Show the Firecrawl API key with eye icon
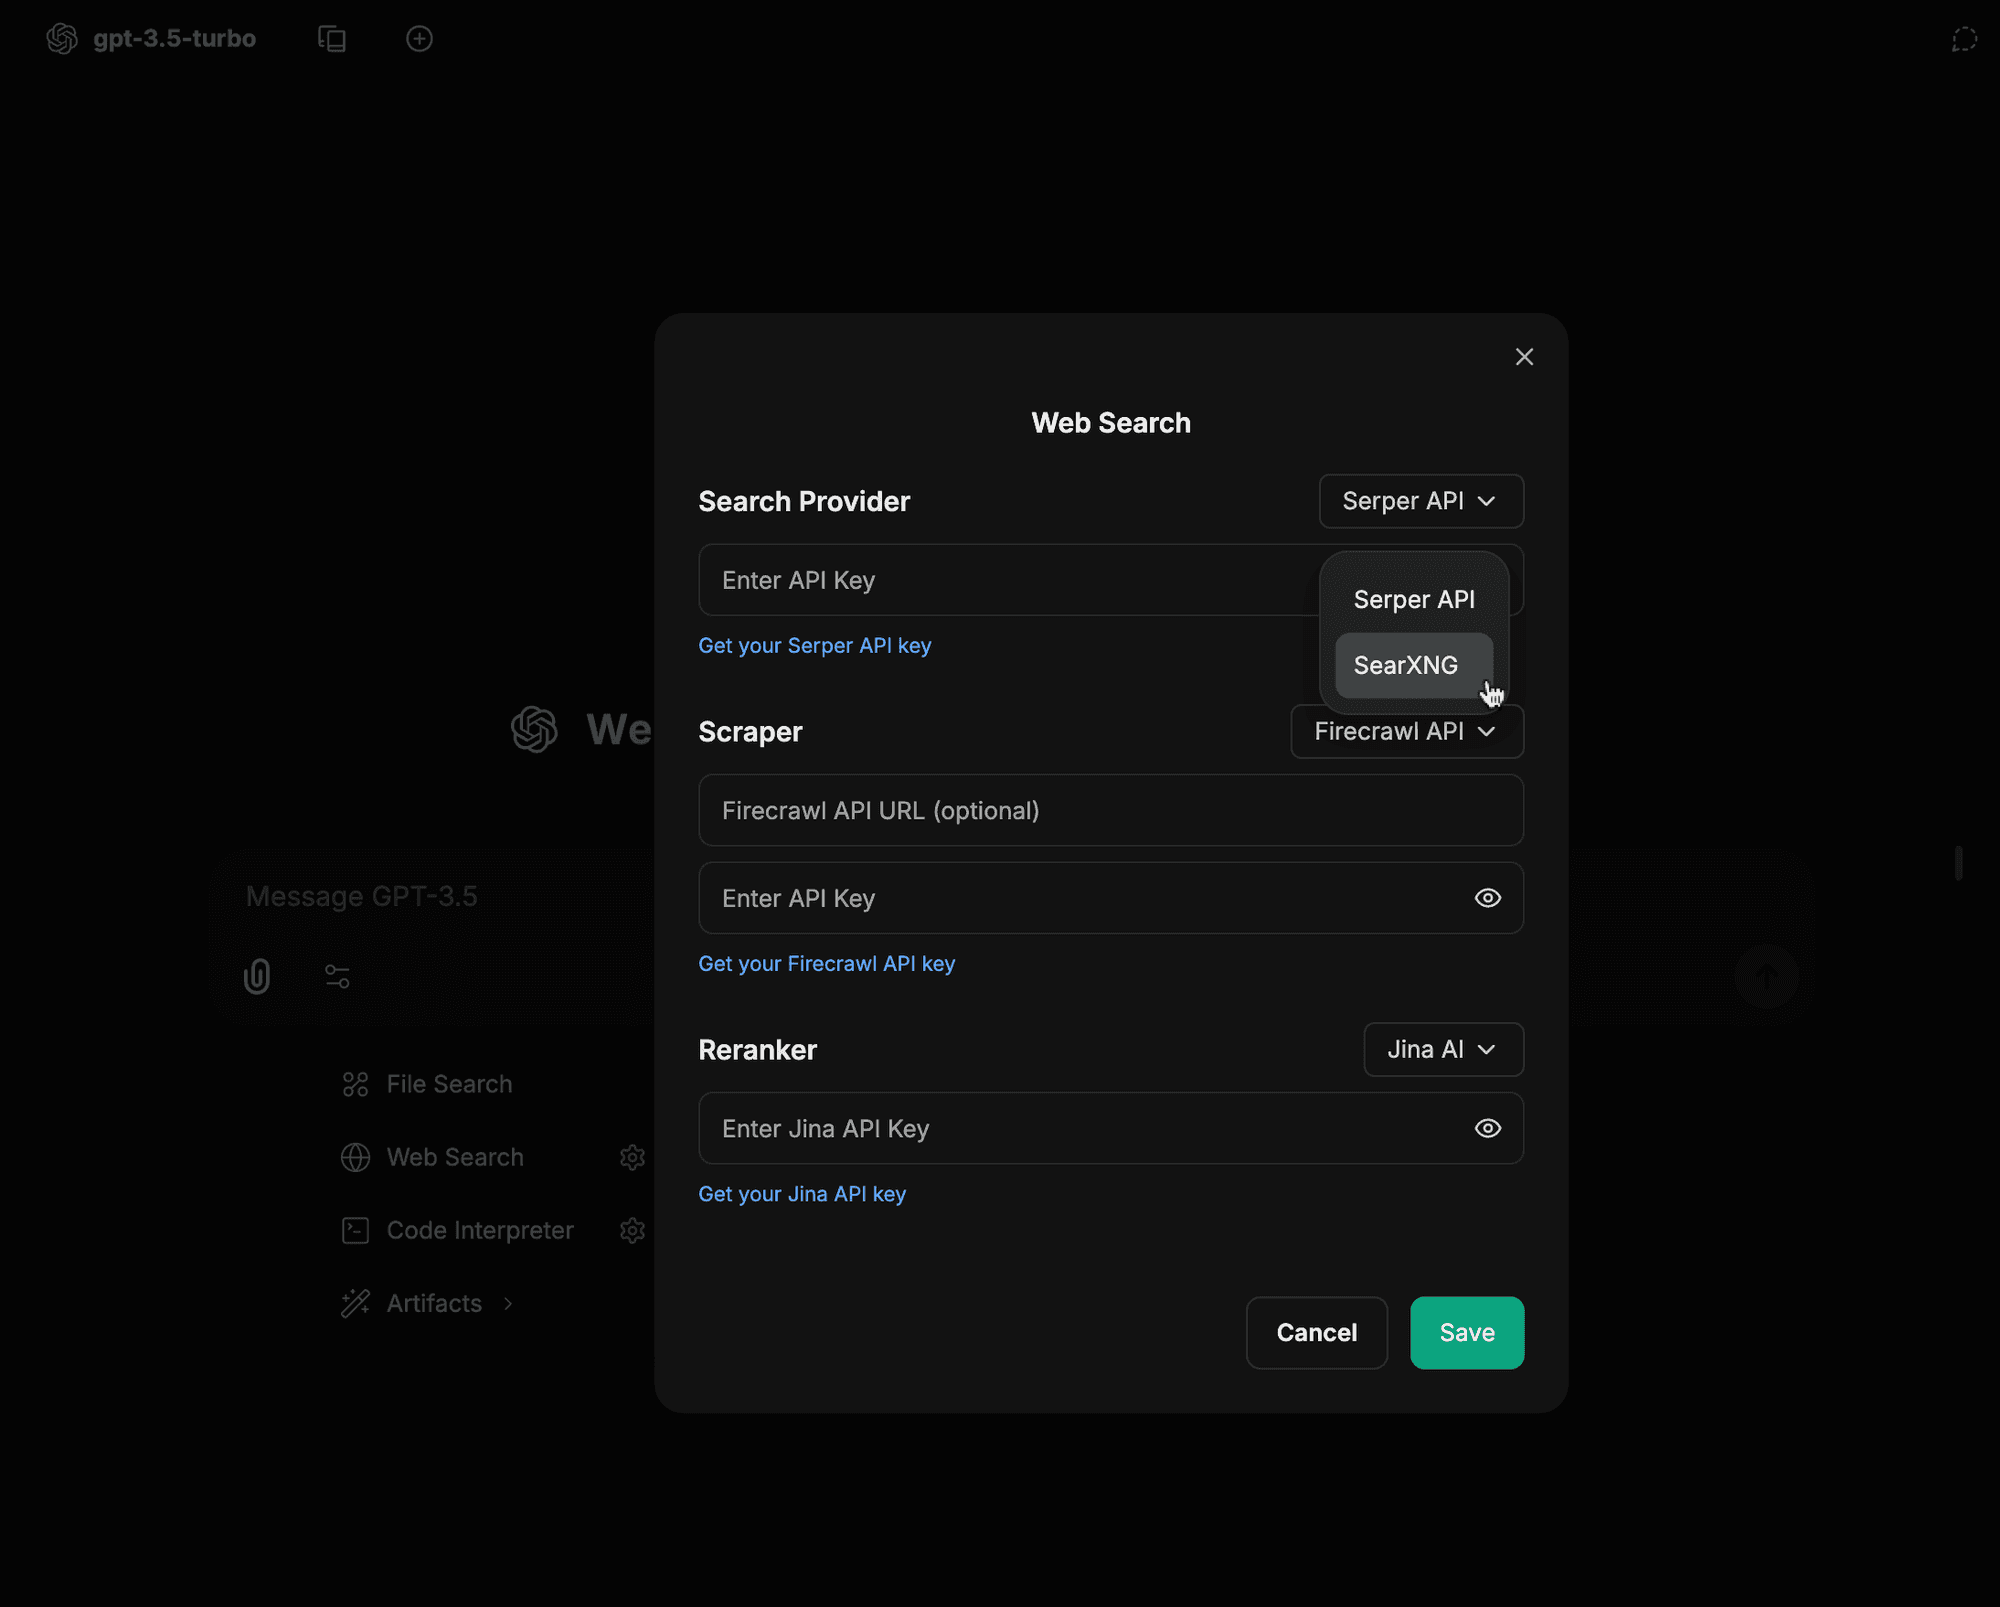Image resolution: width=2000 pixels, height=1607 pixels. (1488, 898)
